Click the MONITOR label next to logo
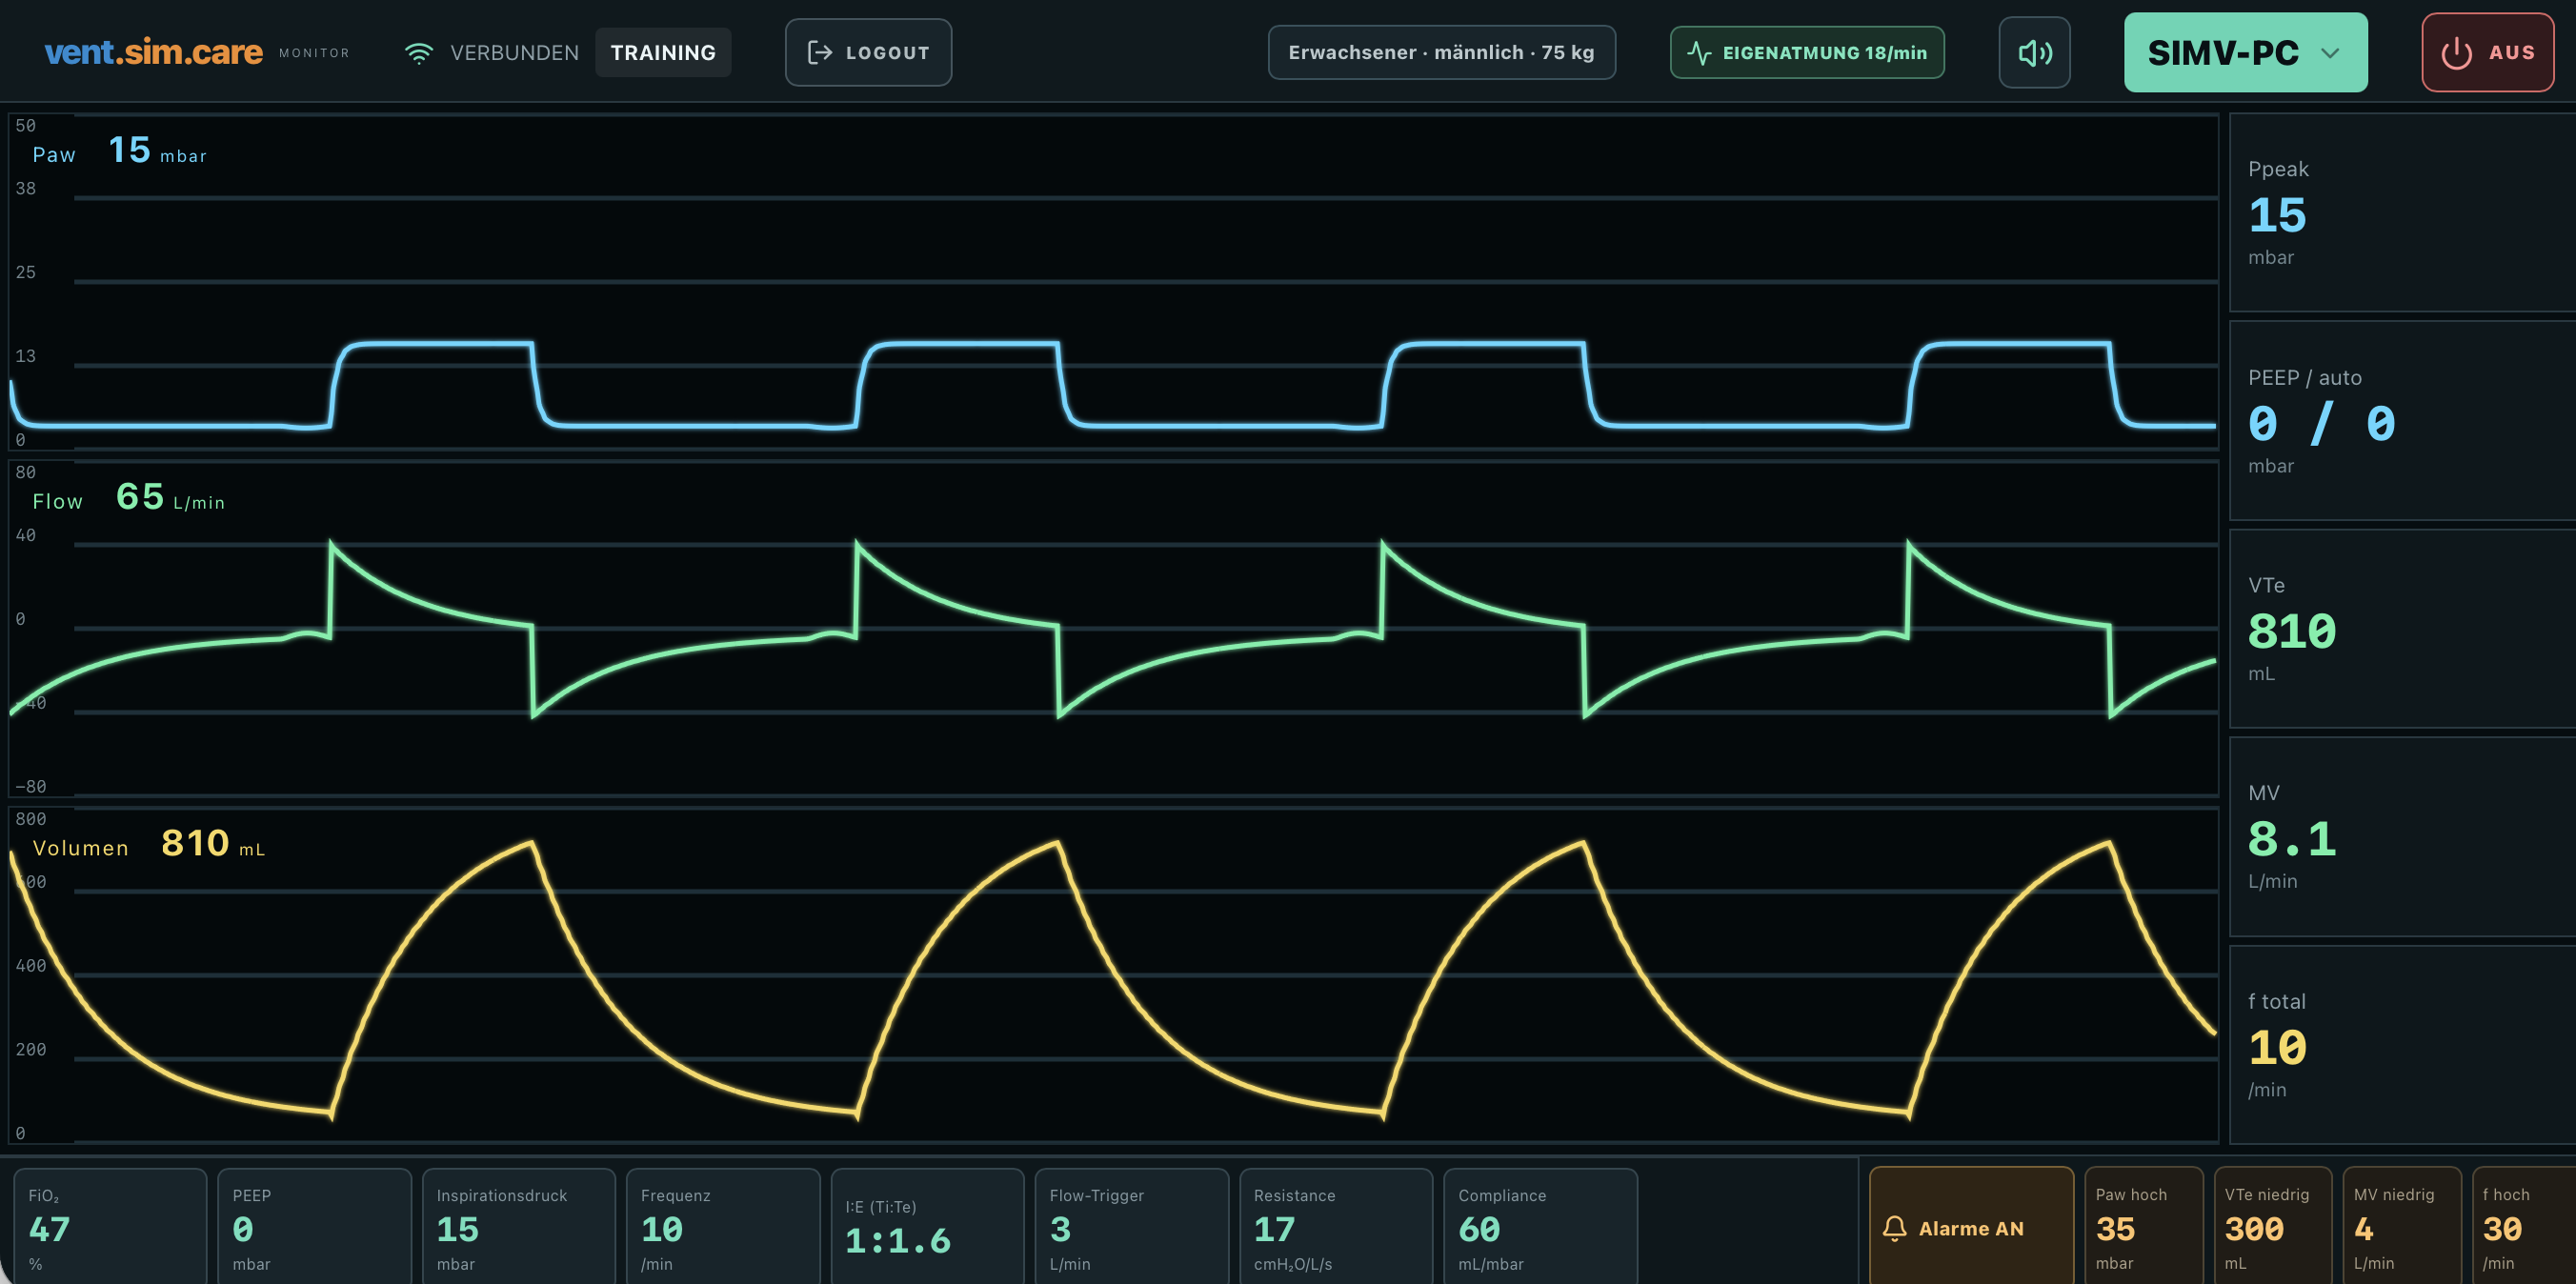 coord(314,53)
